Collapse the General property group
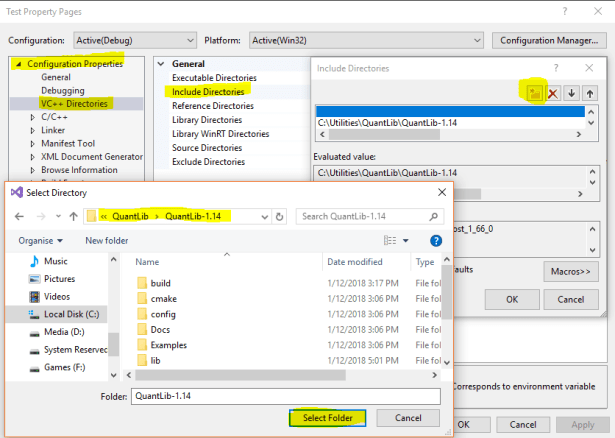The width and height of the screenshot is (615, 438). [x=161, y=64]
